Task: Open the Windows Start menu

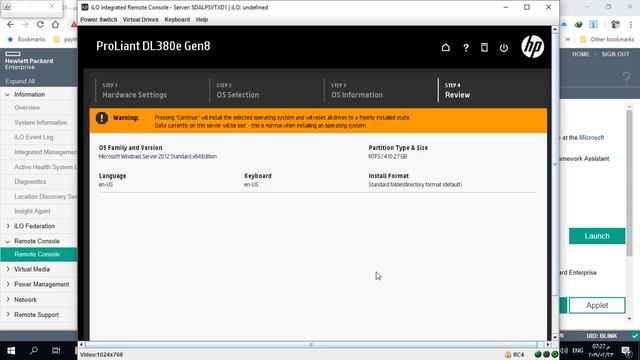Action: pyautogui.click(x=11, y=350)
